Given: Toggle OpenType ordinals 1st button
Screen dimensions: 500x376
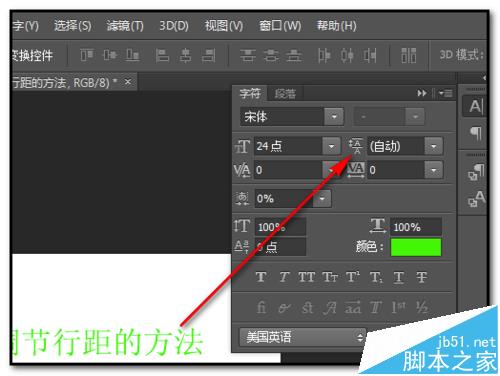Looking at the screenshot, I should pyautogui.click(x=398, y=307).
